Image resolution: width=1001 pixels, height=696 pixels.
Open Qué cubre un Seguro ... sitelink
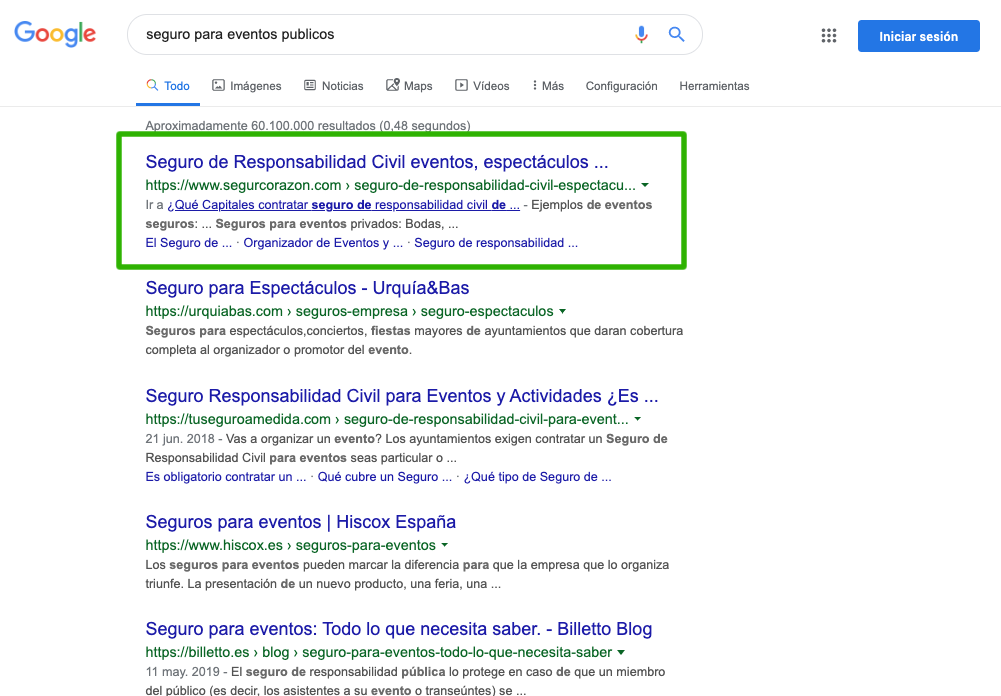click(384, 477)
